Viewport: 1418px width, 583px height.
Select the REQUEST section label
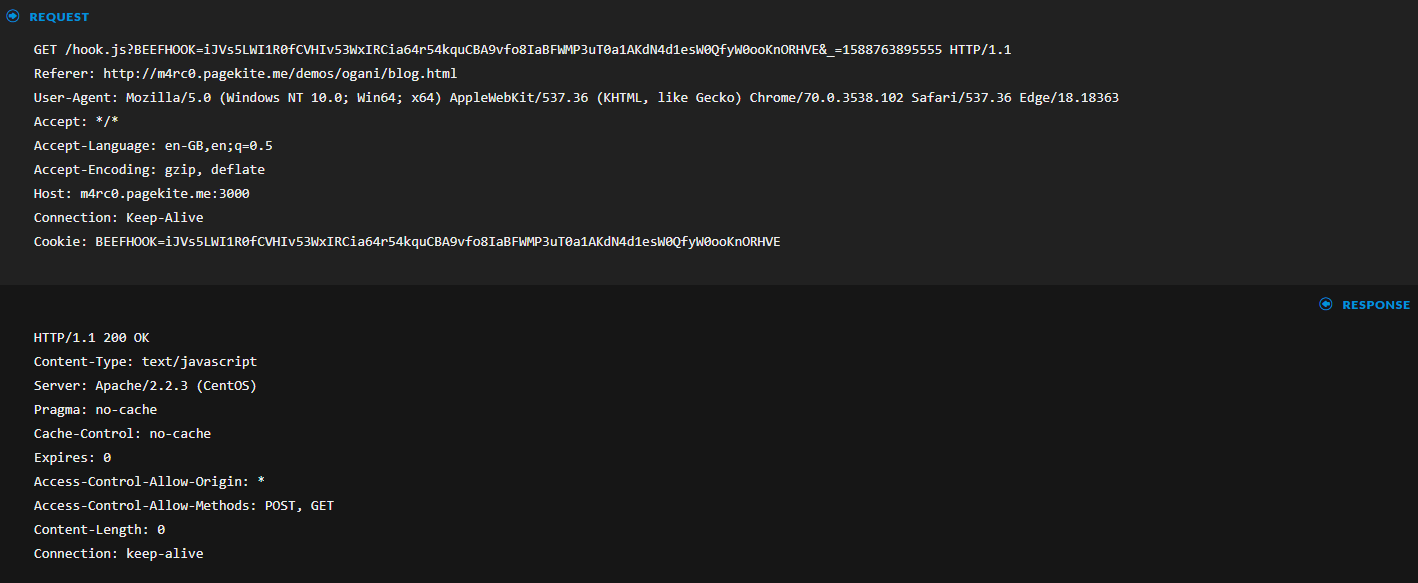pos(59,17)
